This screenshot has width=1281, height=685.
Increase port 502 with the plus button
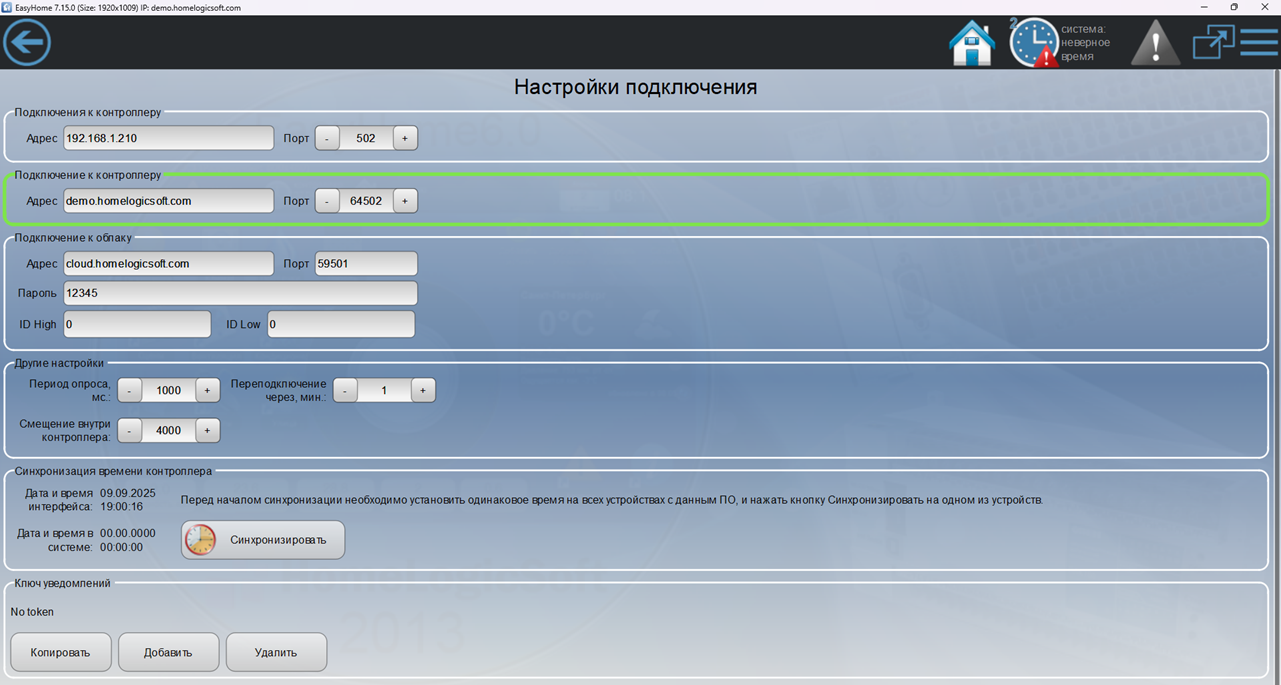[x=405, y=138]
